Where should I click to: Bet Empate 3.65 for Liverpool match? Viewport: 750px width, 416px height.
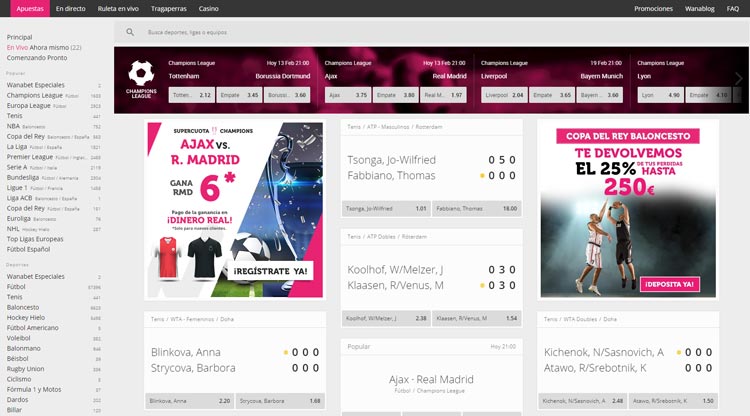[x=552, y=95]
